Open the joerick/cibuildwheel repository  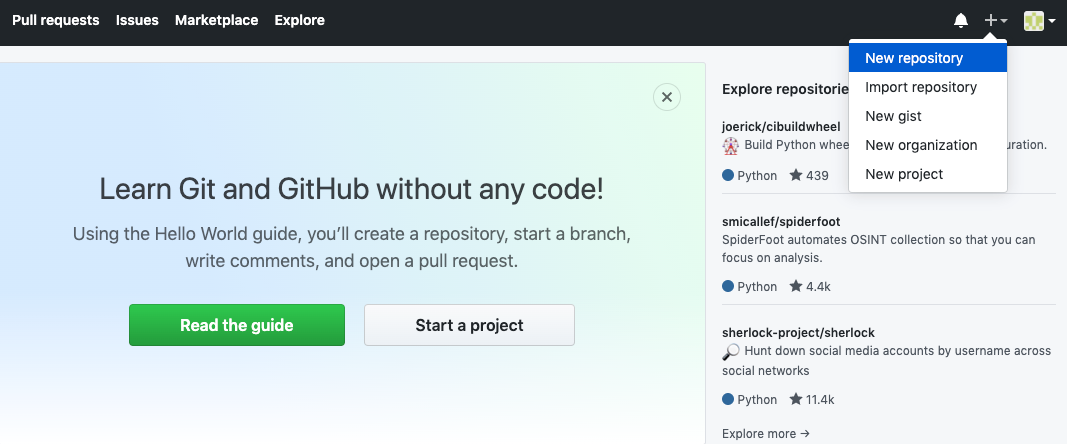tap(781, 126)
